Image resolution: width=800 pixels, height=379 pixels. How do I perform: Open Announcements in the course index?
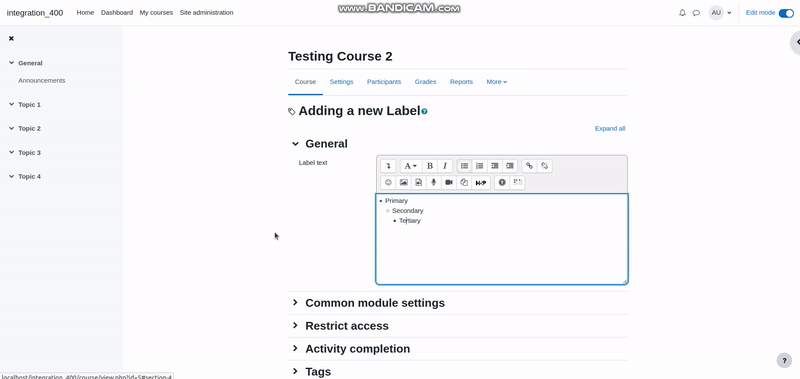click(42, 81)
